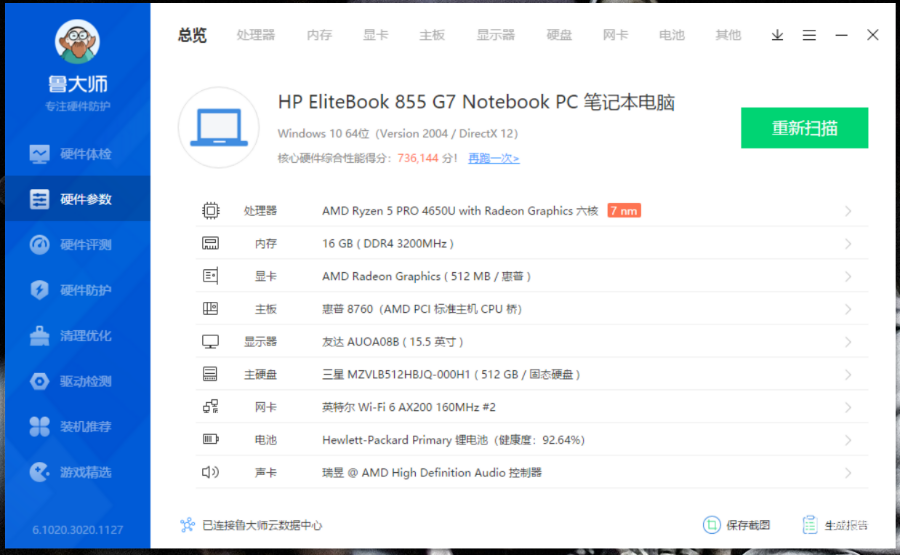The image size is (900, 555).
Task: Expand the 显卡 Radeon Graphics row chevron
Action: coord(848,277)
